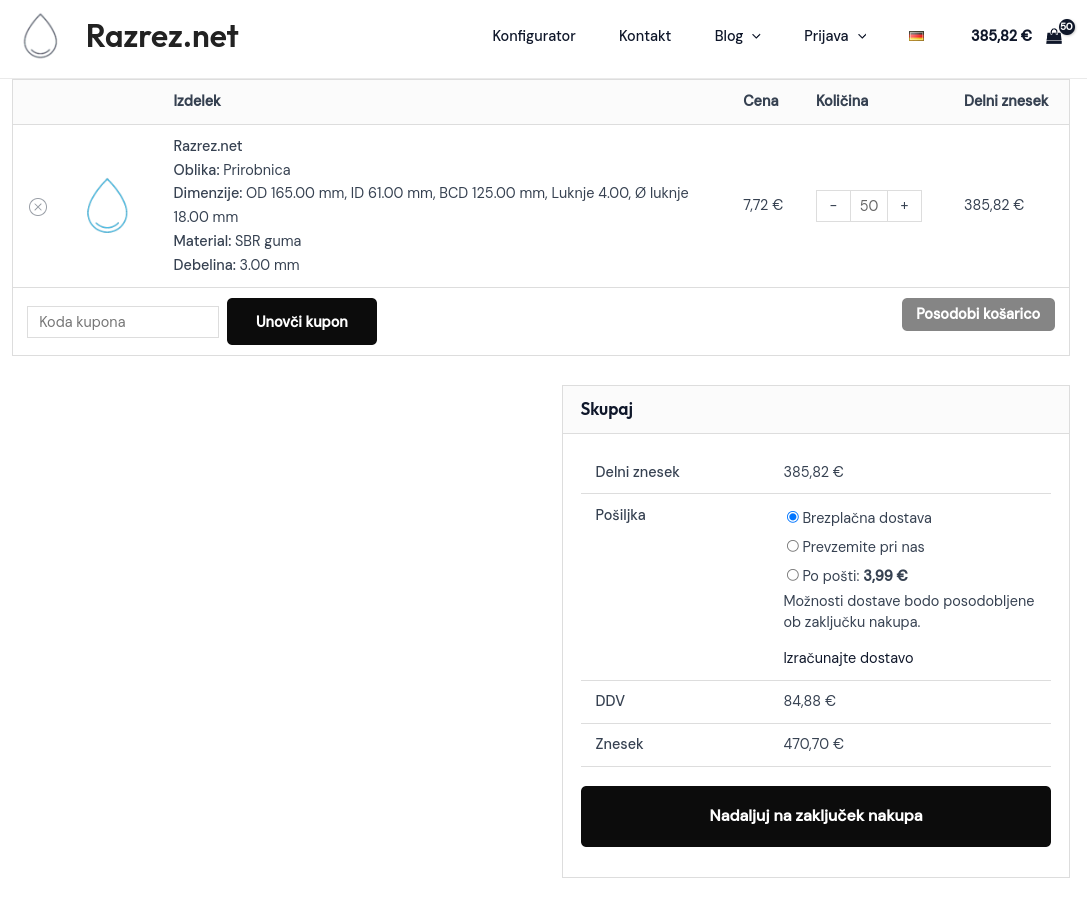Click the cart count badge showing 50

pyautogui.click(x=1066, y=27)
